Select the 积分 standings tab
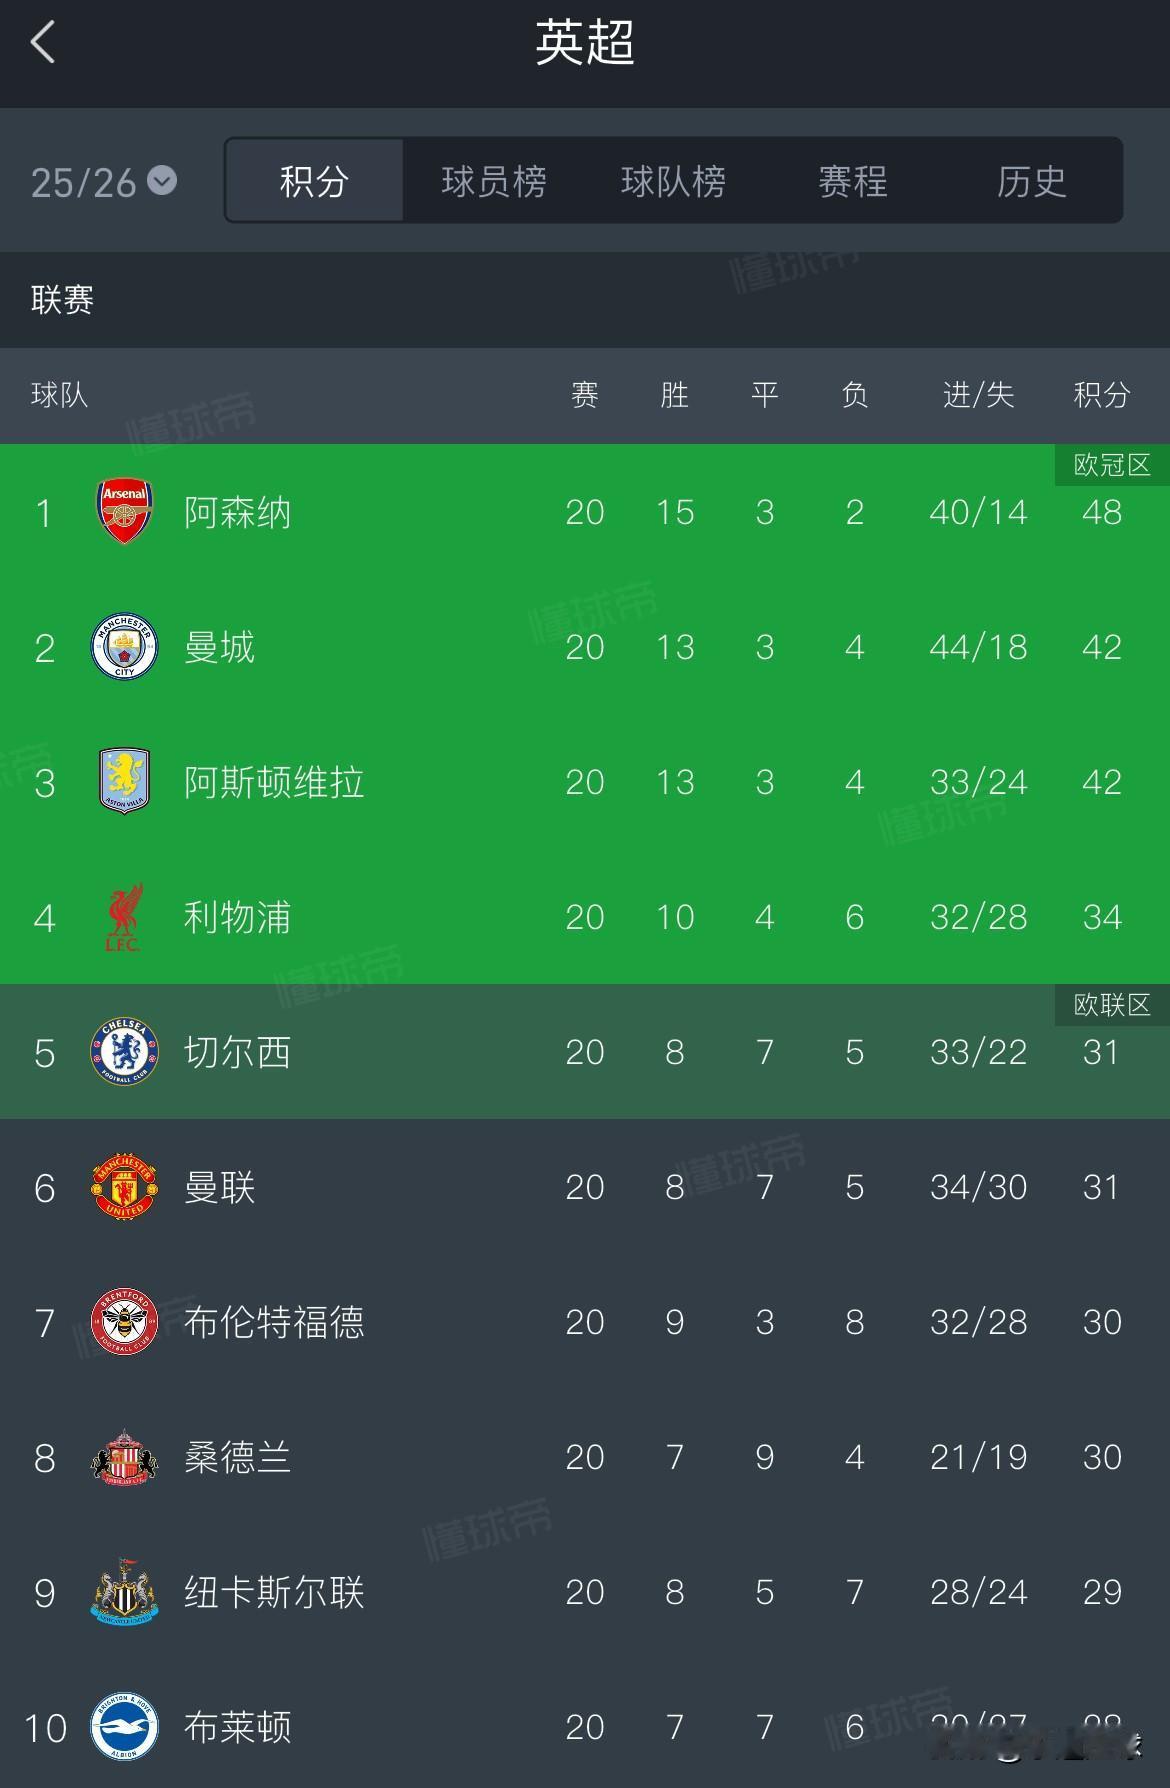The image size is (1170, 1788). tap(314, 181)
